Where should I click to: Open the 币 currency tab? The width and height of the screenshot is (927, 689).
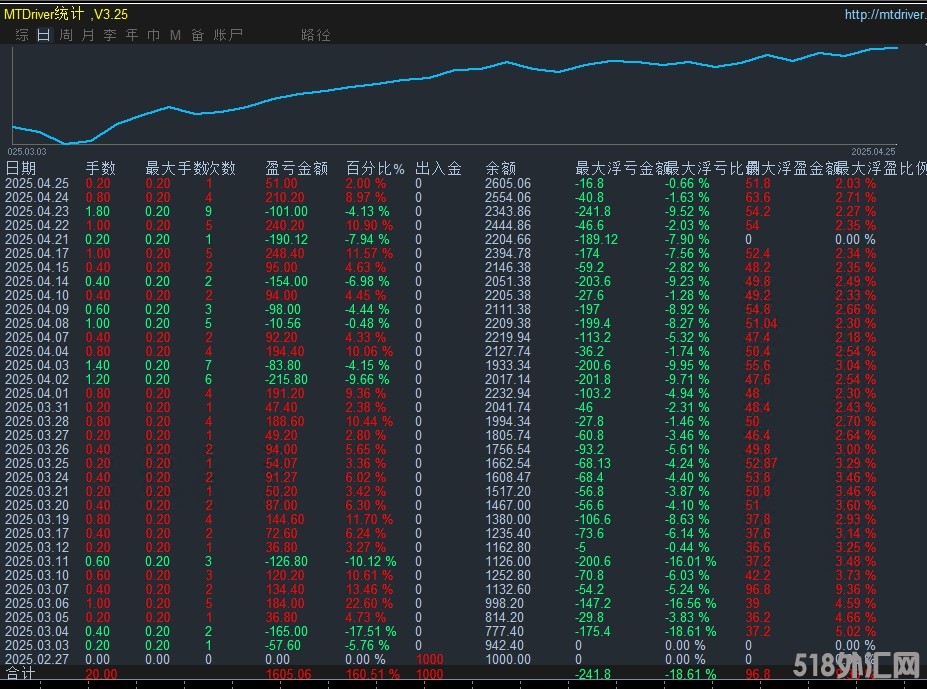point(153,35)
